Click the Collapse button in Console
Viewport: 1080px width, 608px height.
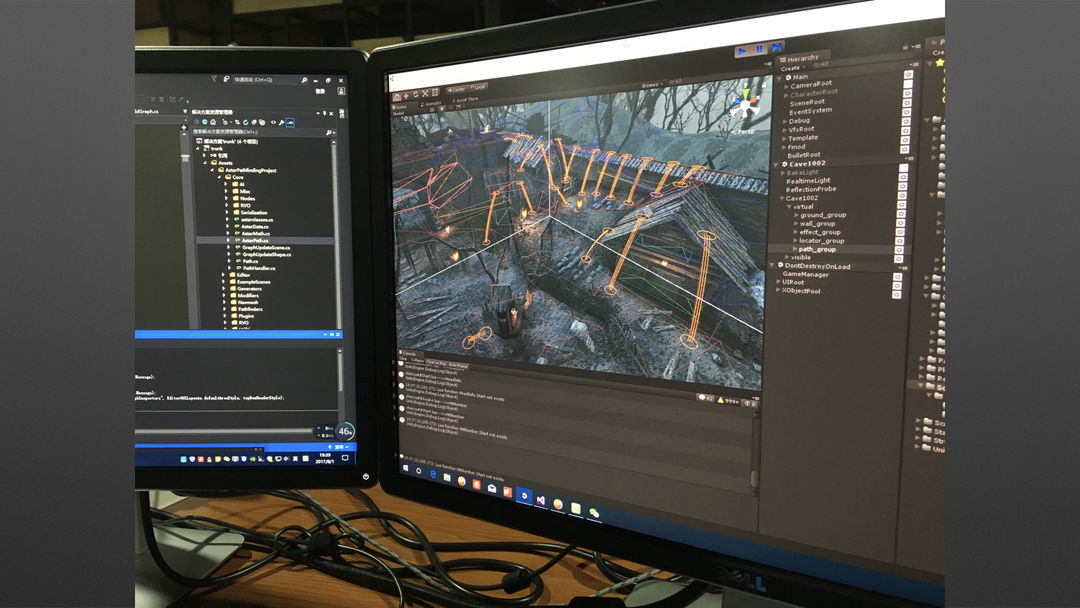[x=417, y=361]
